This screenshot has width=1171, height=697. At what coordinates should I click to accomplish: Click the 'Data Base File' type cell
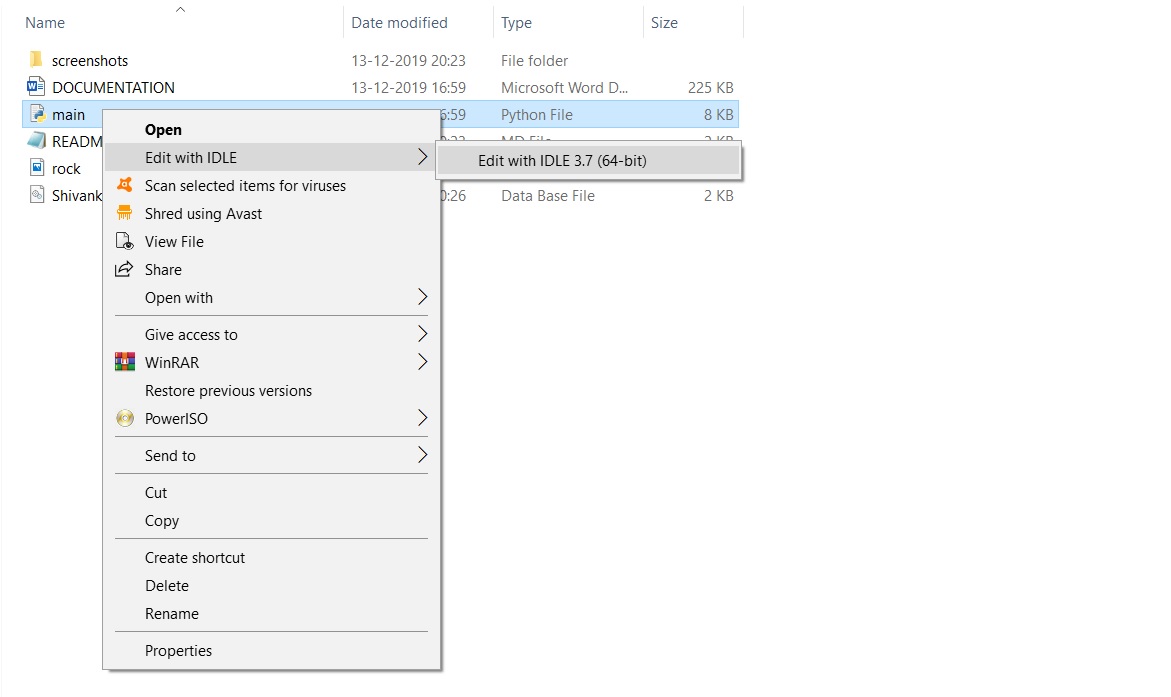(x=547, y=196)
